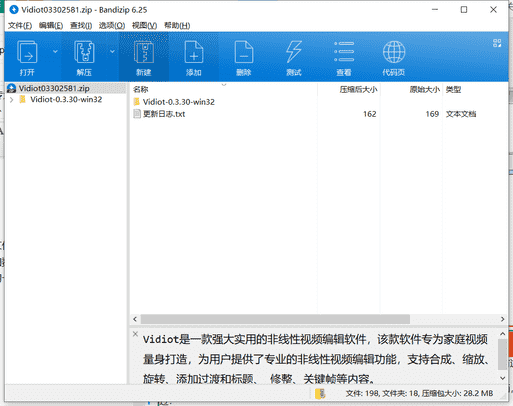This screenshot has height=406, width=513.
Task: Open the 查找(I) menu
Action: pyautogui.click(x=81, y=25)
